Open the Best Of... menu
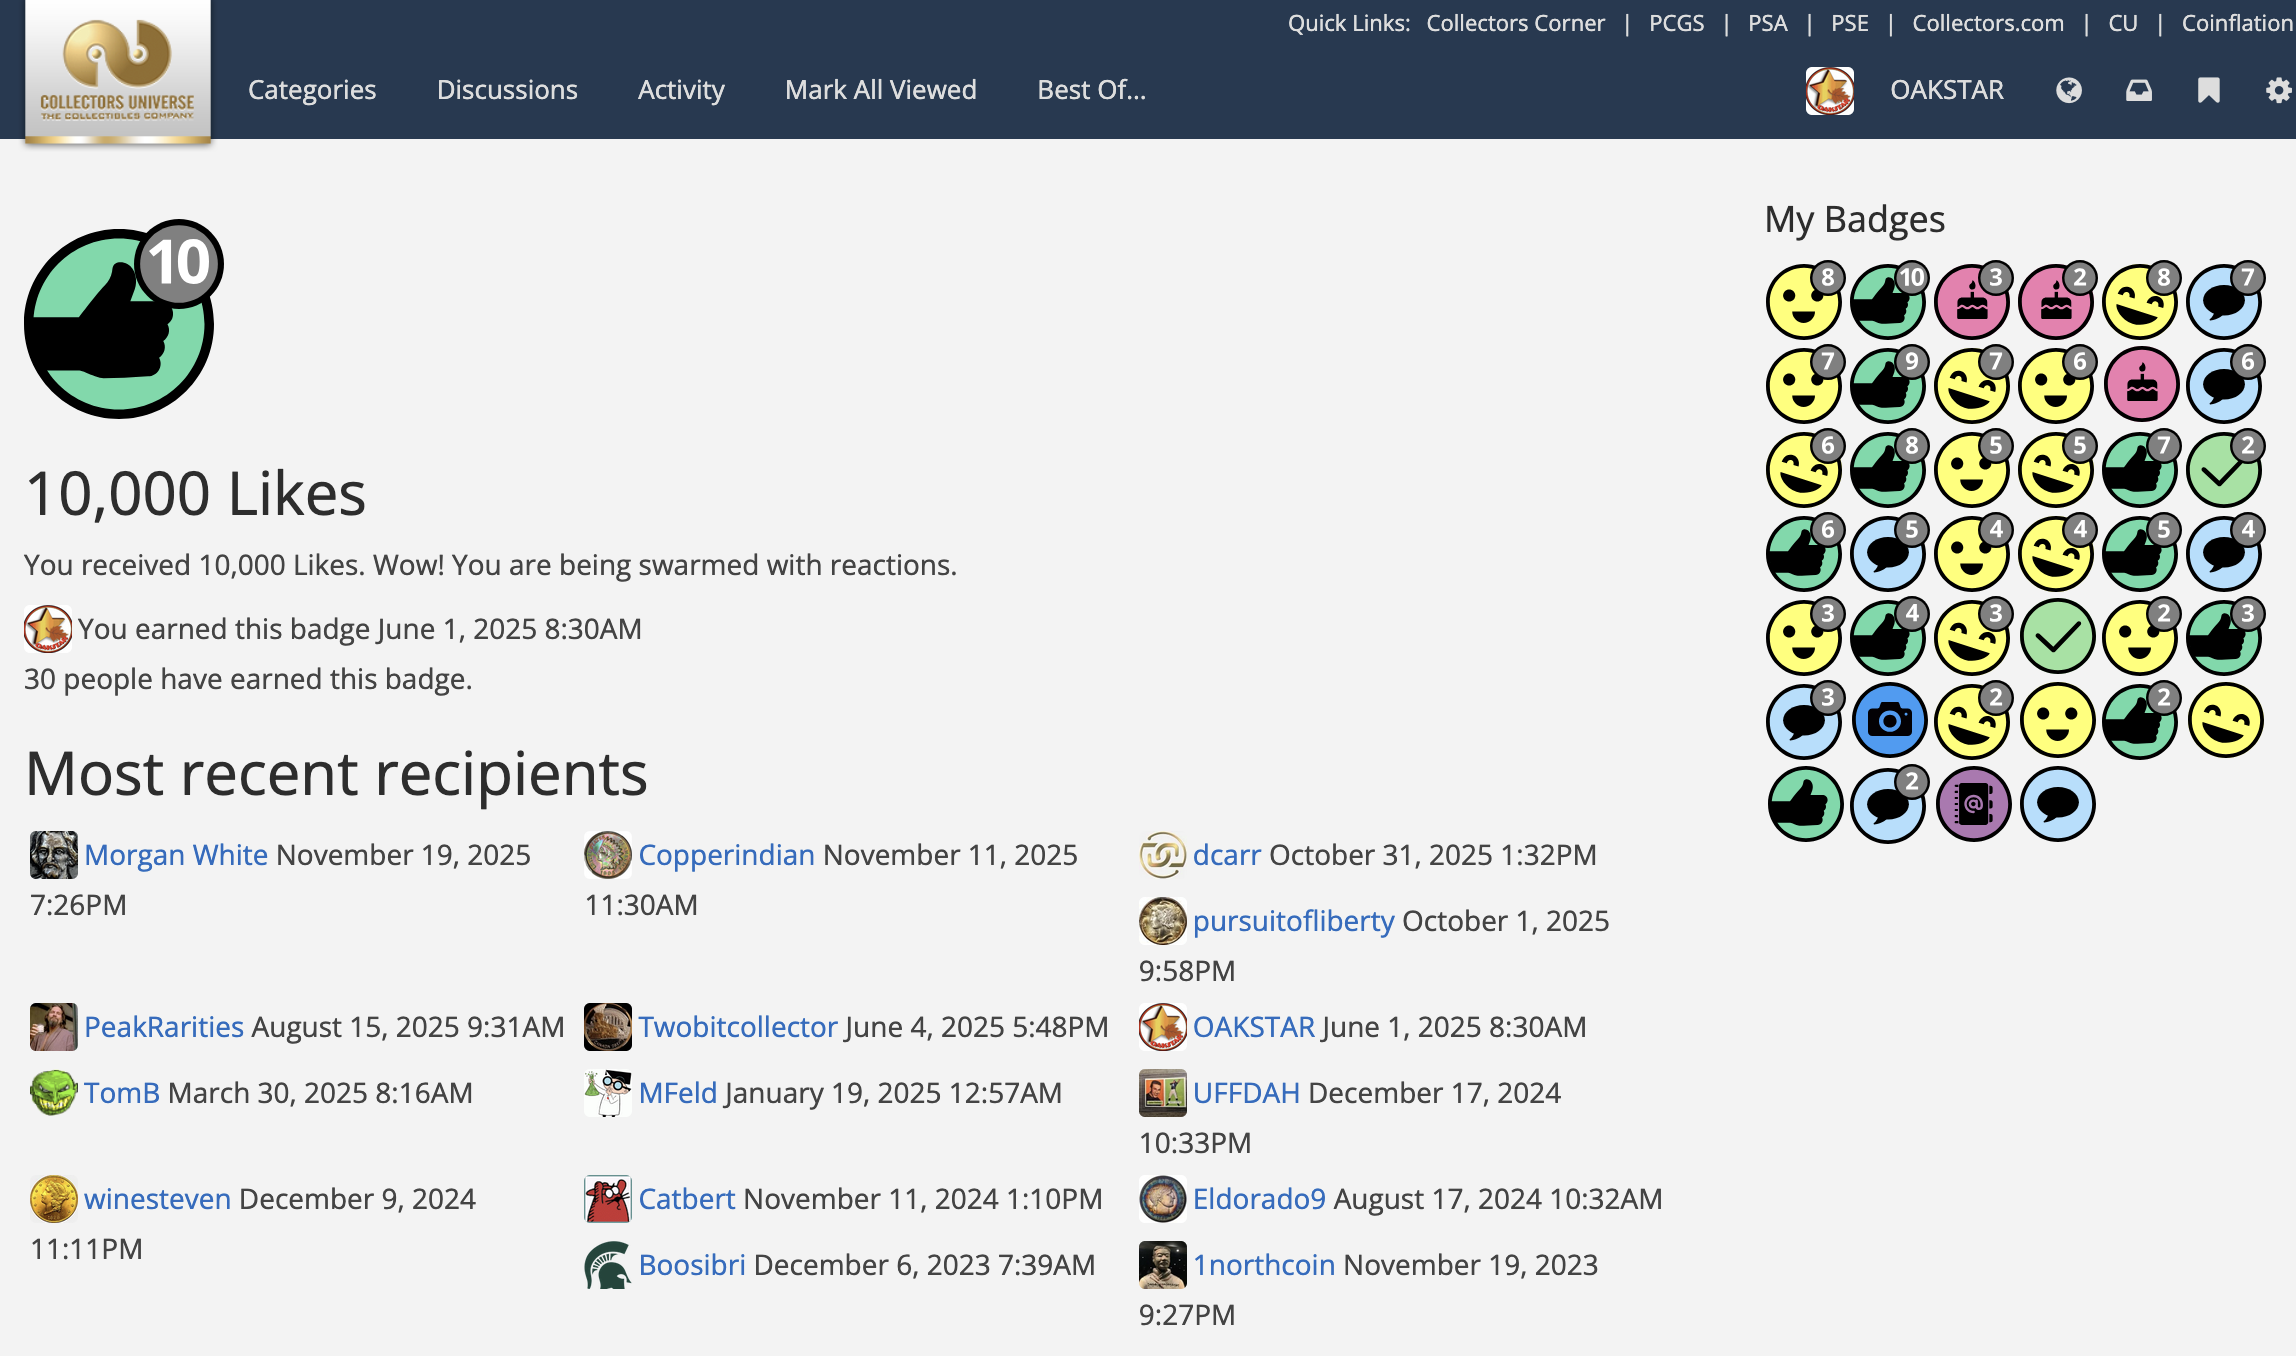The image size is (2296, 1356). point(1091,90)
